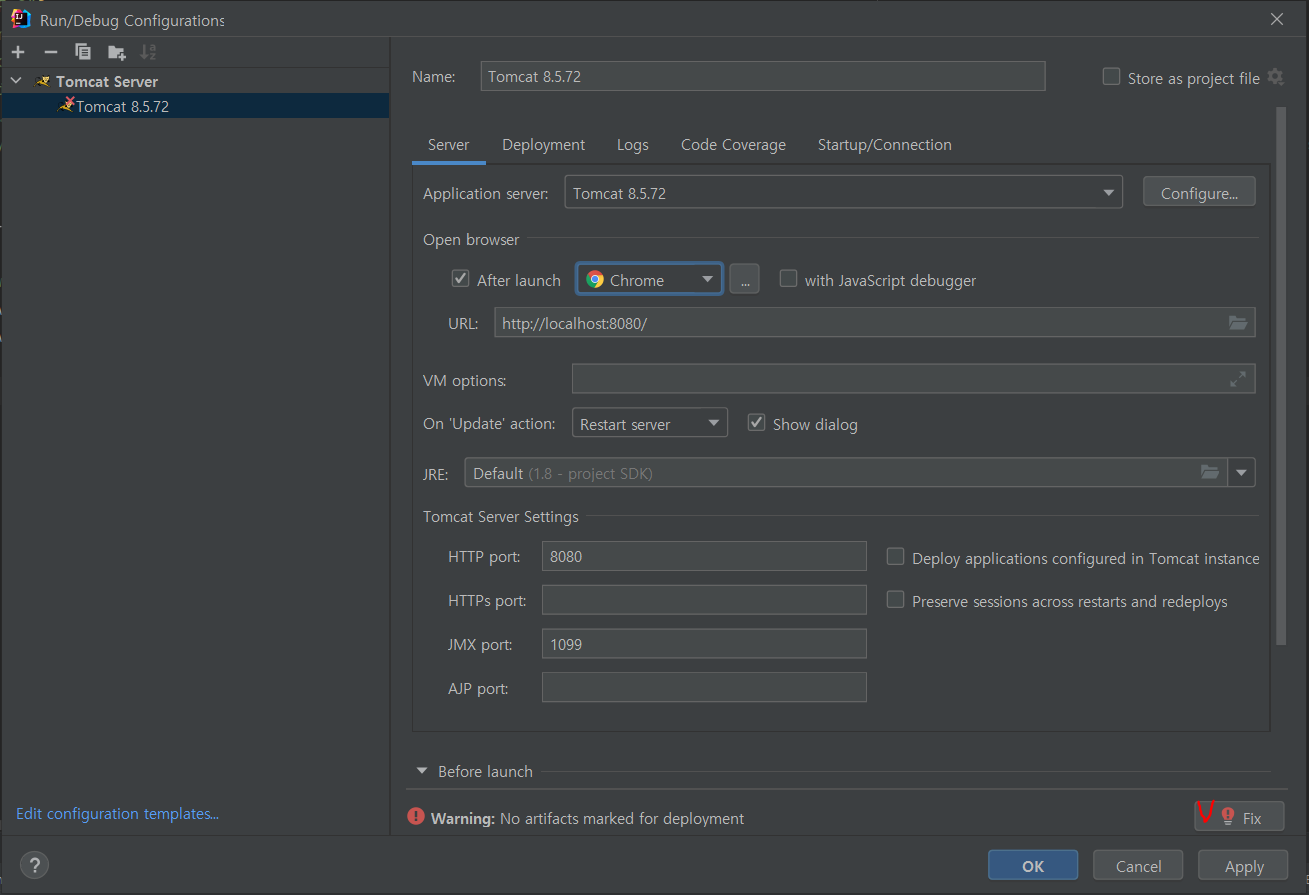The image size is (1309, 895).
Task: Enable Deploy applications configured in Tomcat instance
Action: coord(895,557)
